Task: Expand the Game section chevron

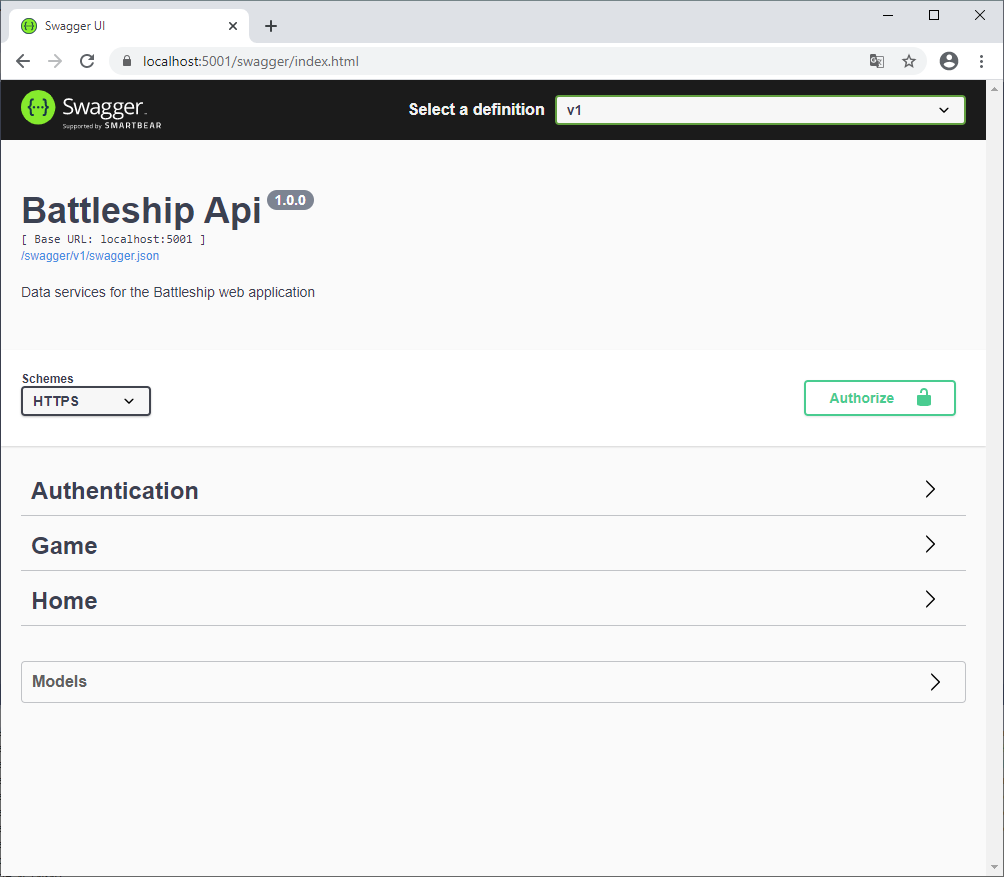Action: (x=930, y=545)
